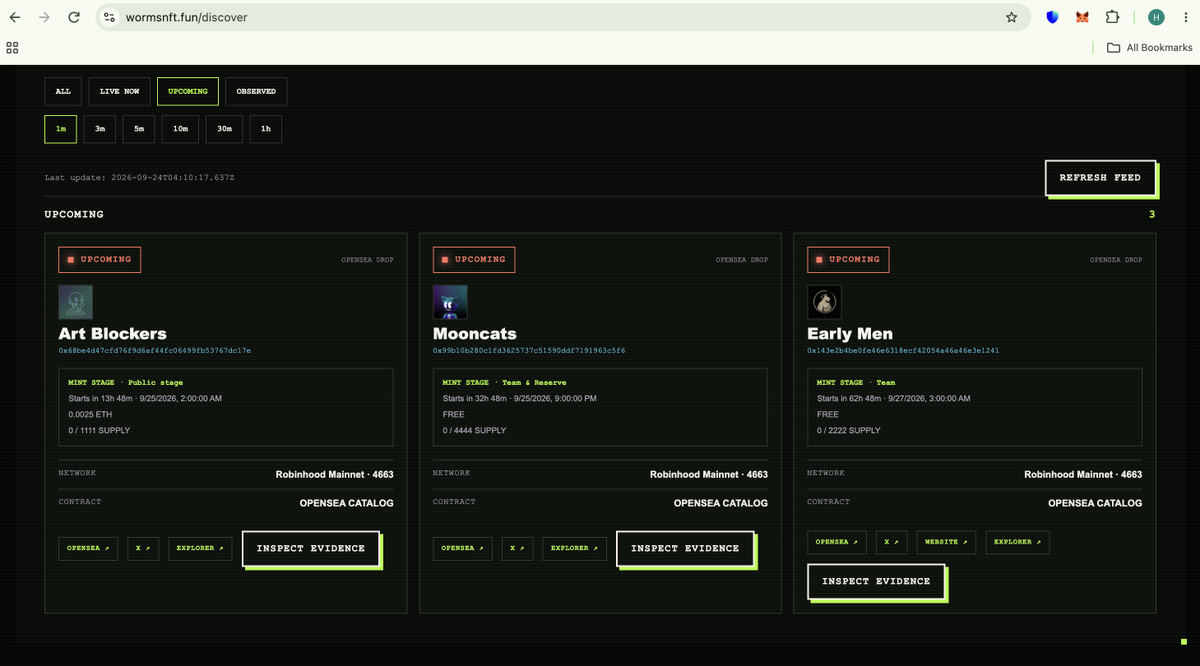Select the UPCOMING filter tab

coord(188,91)
